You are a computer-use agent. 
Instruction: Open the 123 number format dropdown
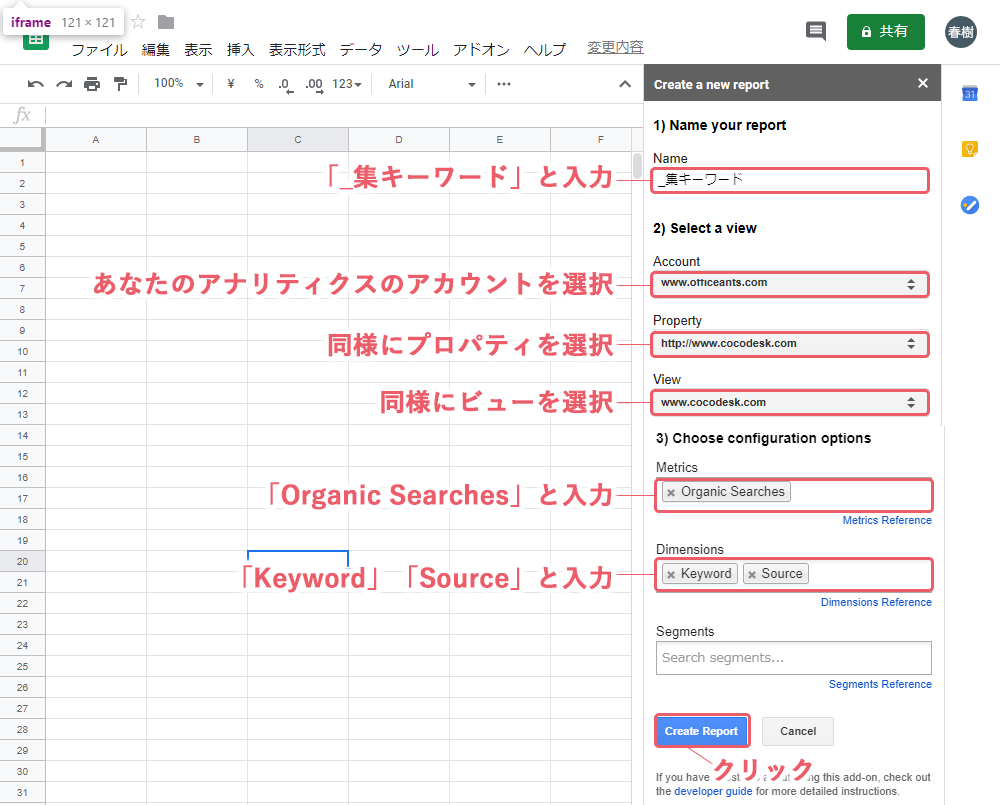pyautogui.click(x=347, y=84)
